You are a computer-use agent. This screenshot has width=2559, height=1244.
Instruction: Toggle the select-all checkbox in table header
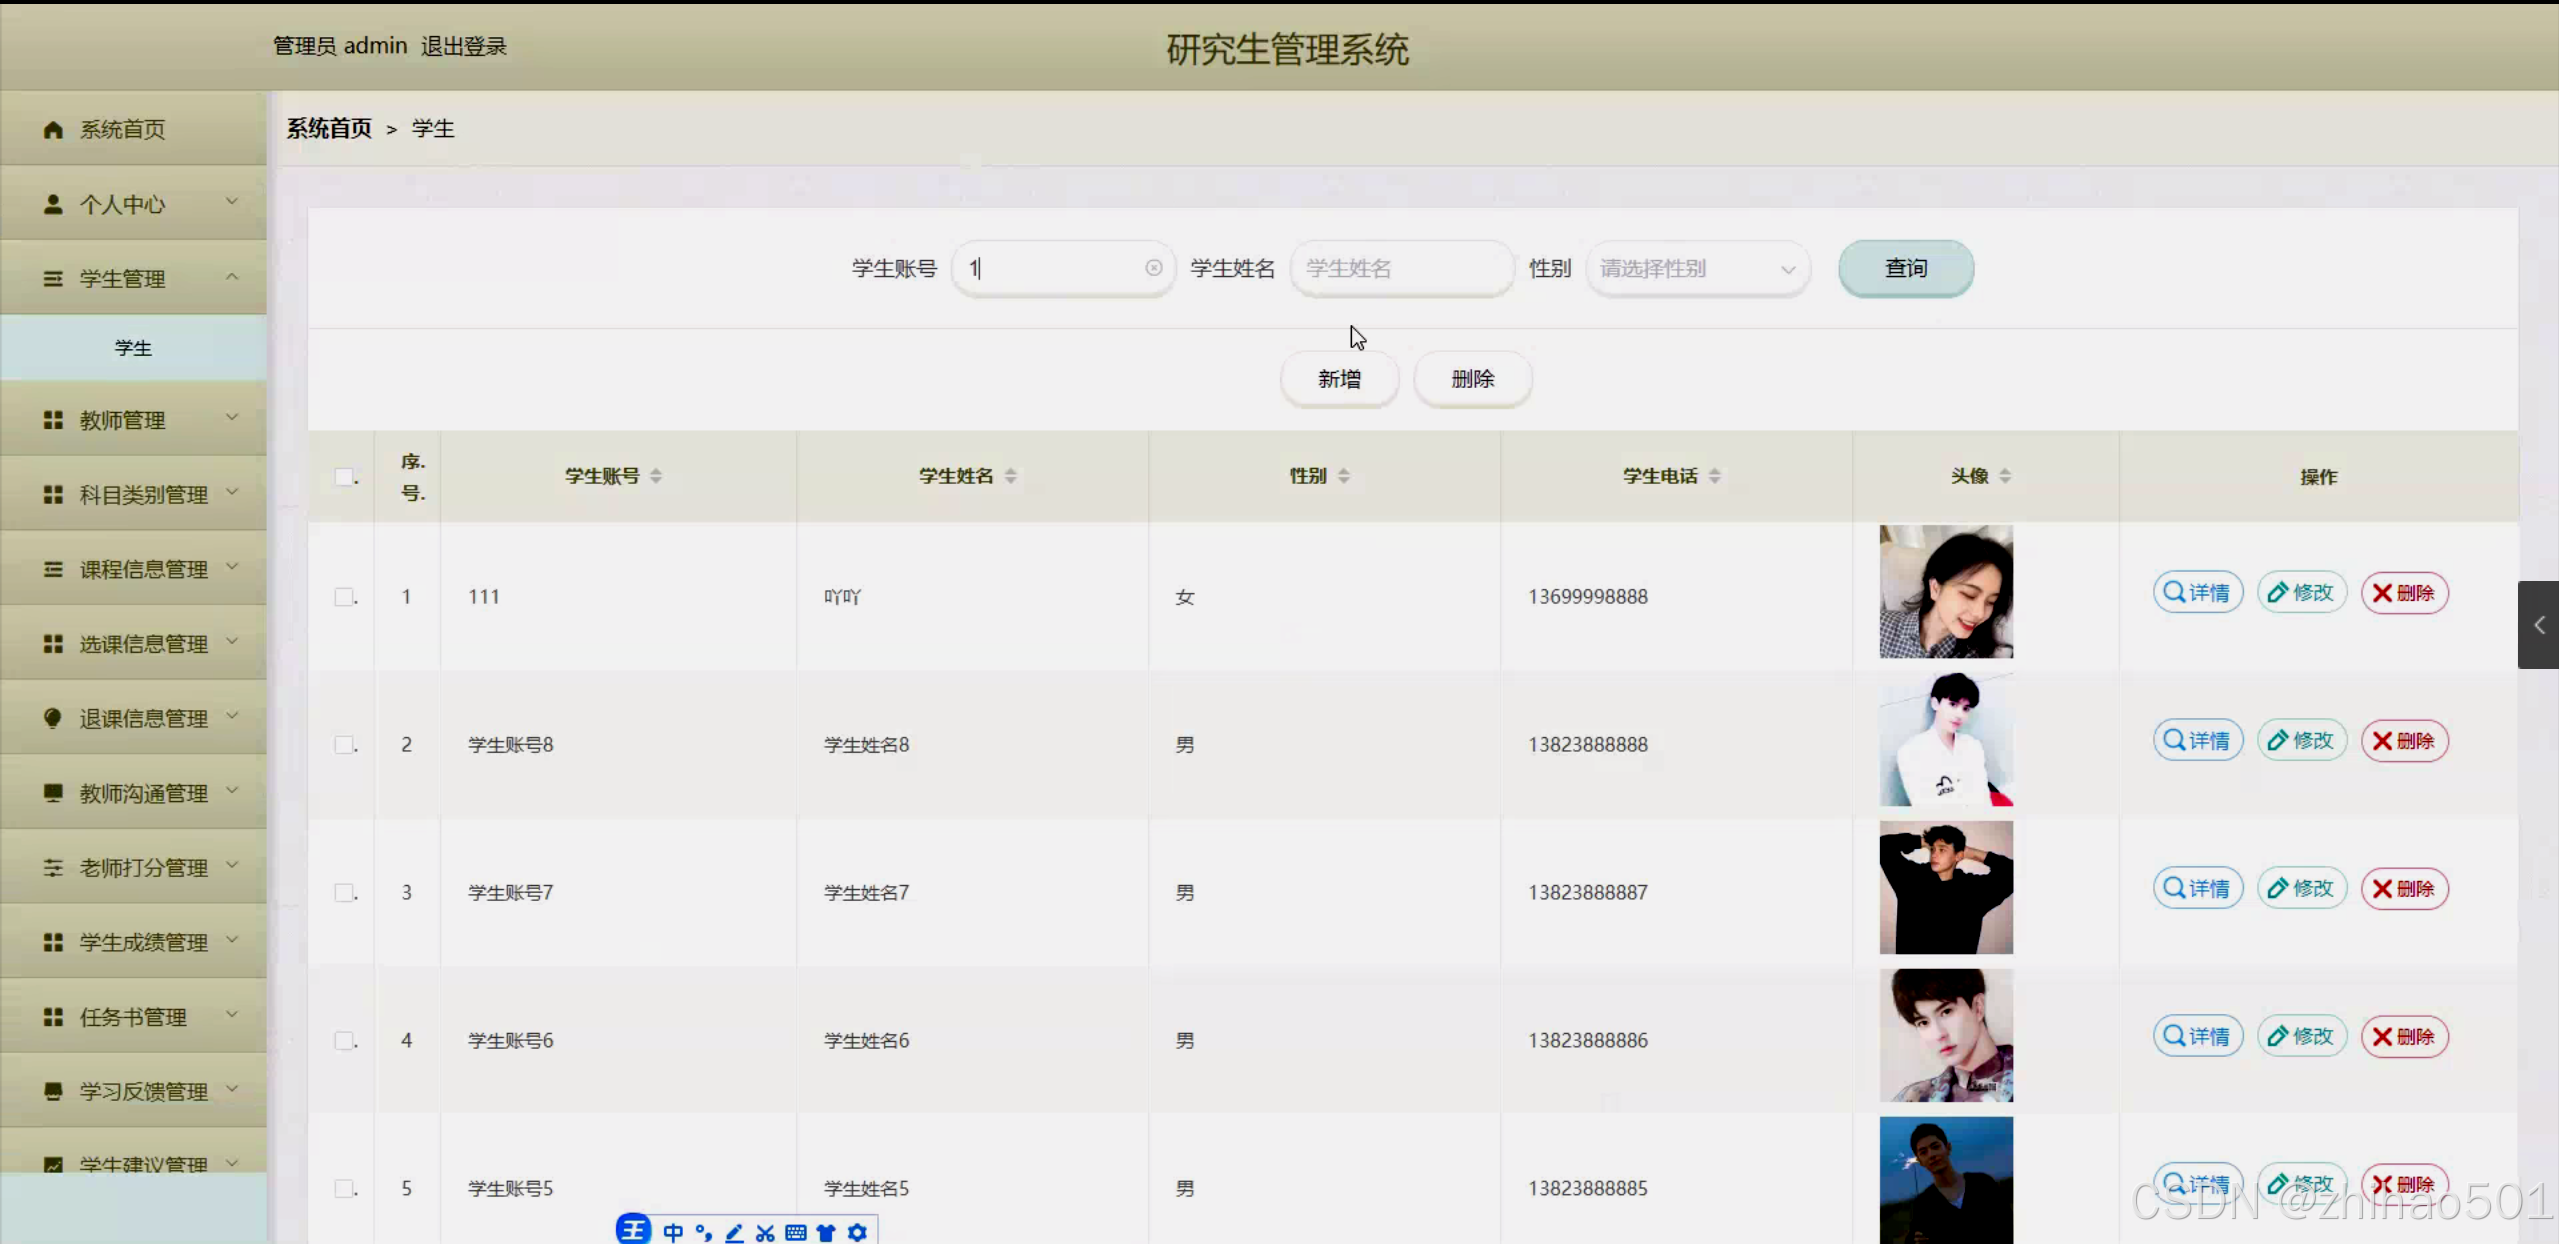pyautogui.click(x=345, y=477)
